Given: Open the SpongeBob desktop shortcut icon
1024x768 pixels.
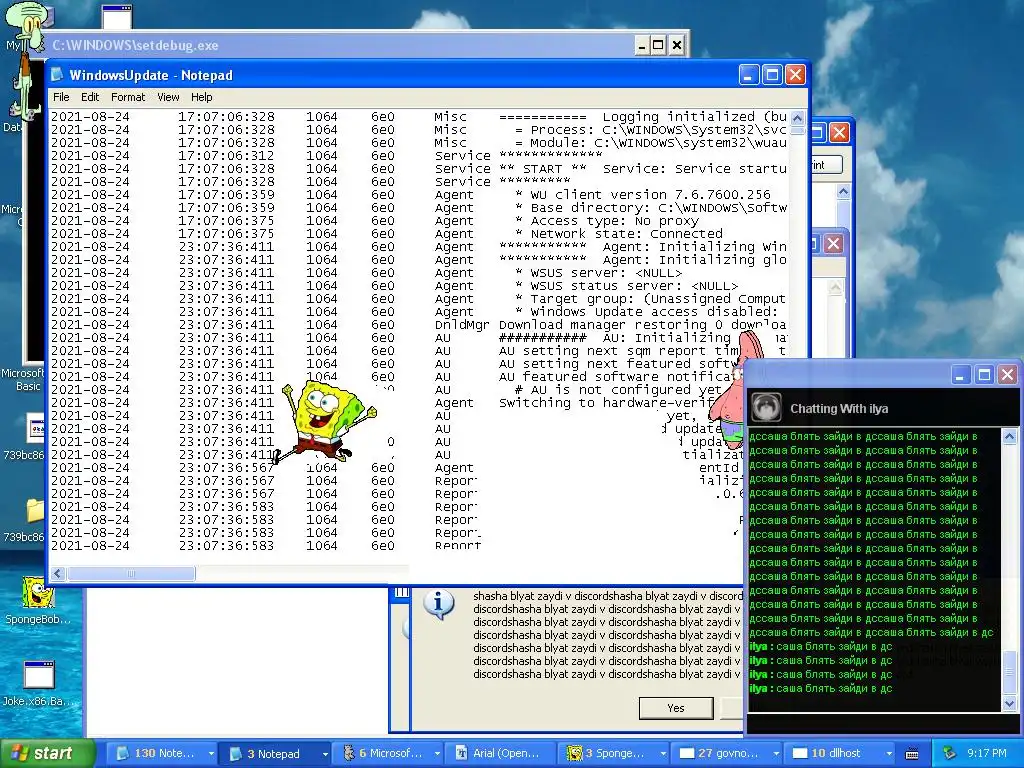Looking at the screenshot, I should [39, 592].
